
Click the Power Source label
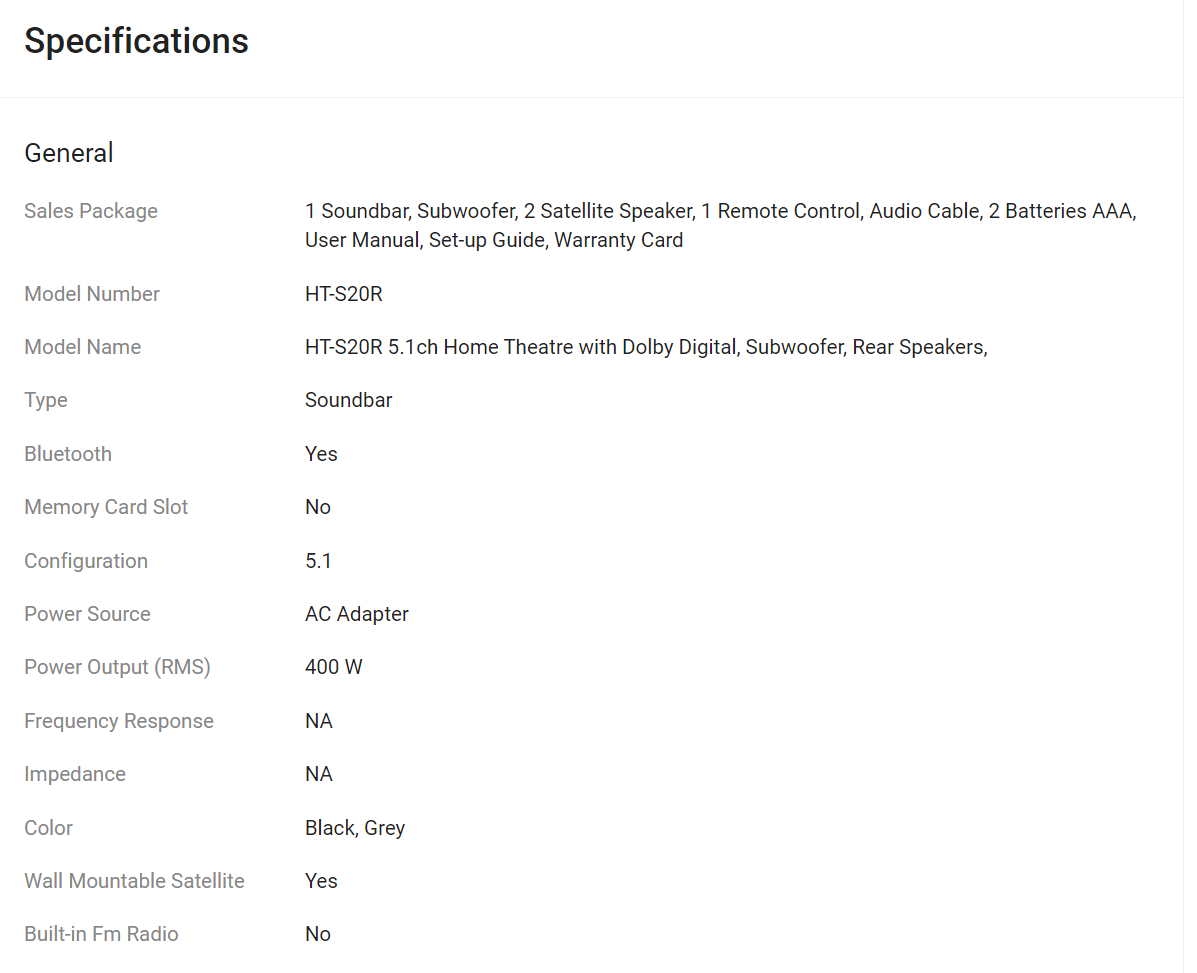pos(87,614)
